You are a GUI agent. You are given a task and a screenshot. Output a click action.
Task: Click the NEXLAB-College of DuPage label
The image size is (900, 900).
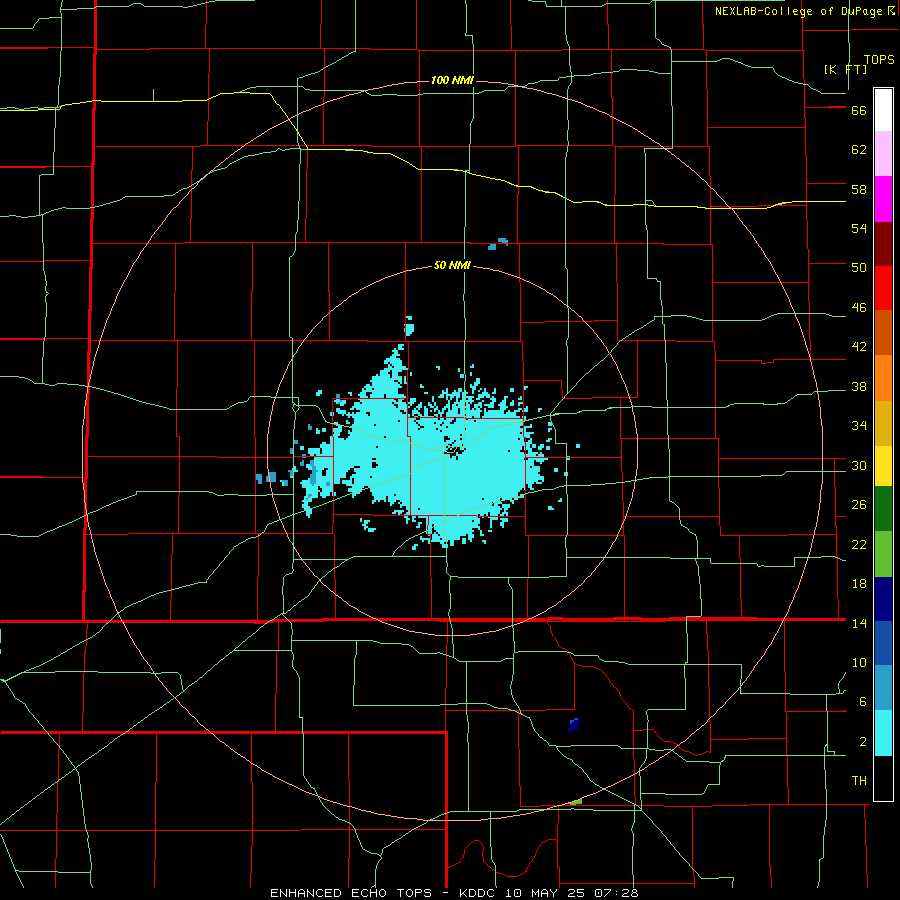(798, 11)
